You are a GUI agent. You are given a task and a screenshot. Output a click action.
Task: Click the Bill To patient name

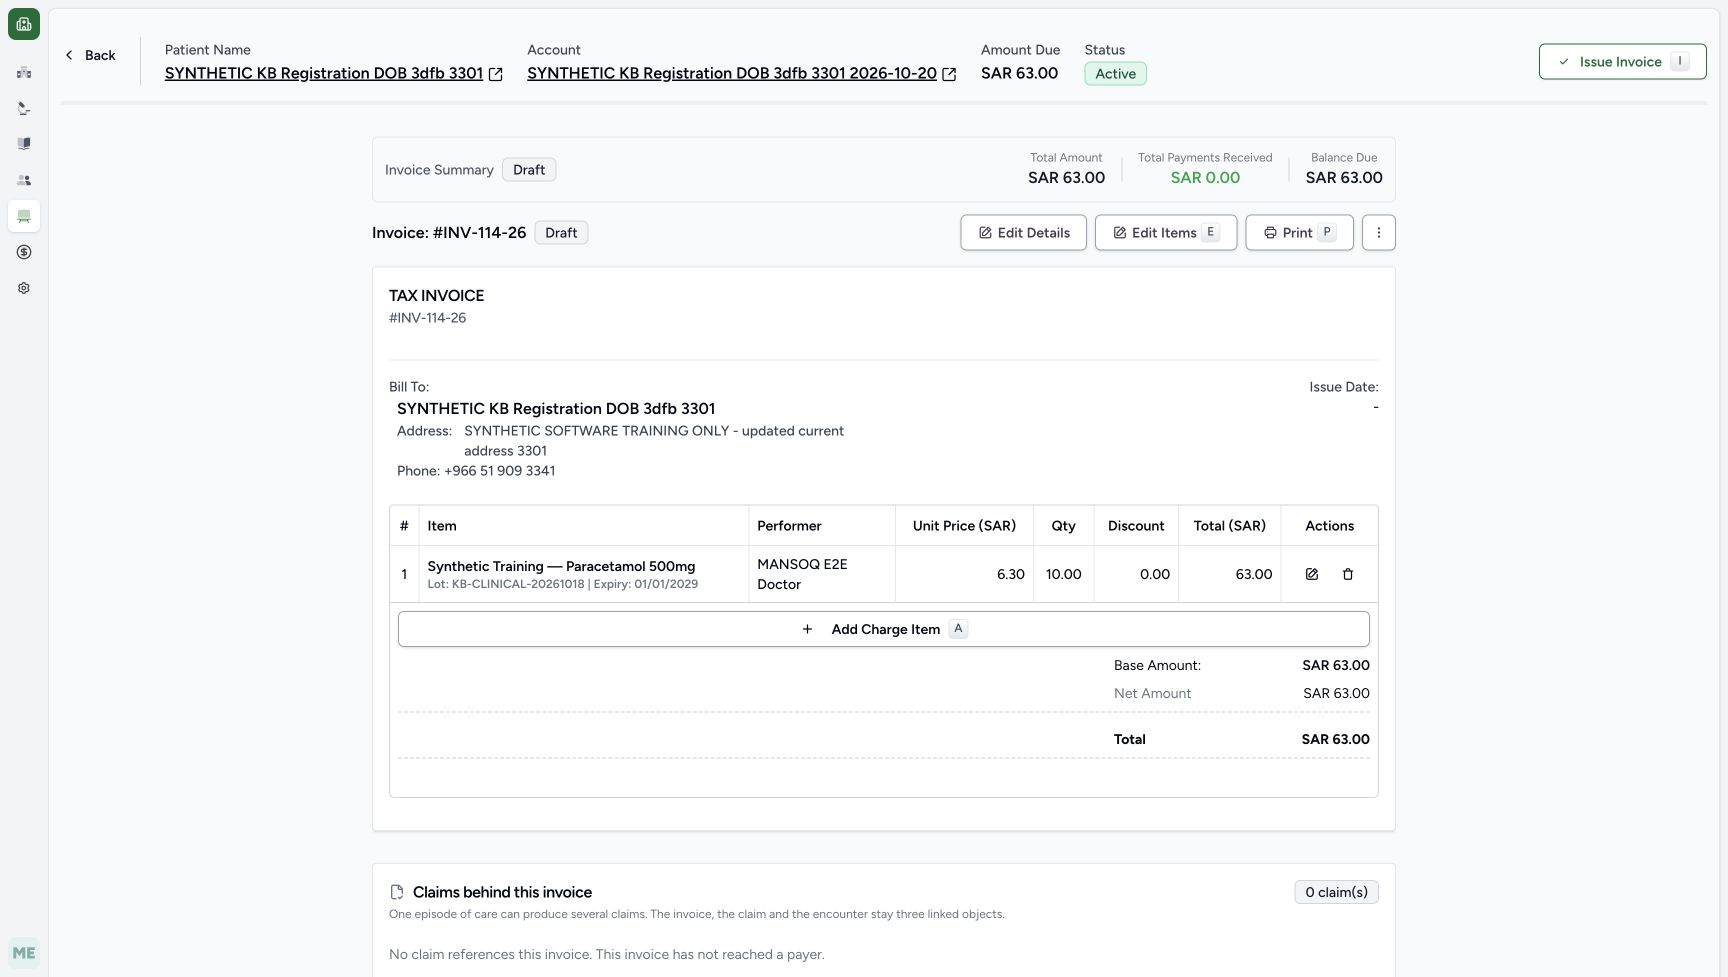click(x=556, y=409)
